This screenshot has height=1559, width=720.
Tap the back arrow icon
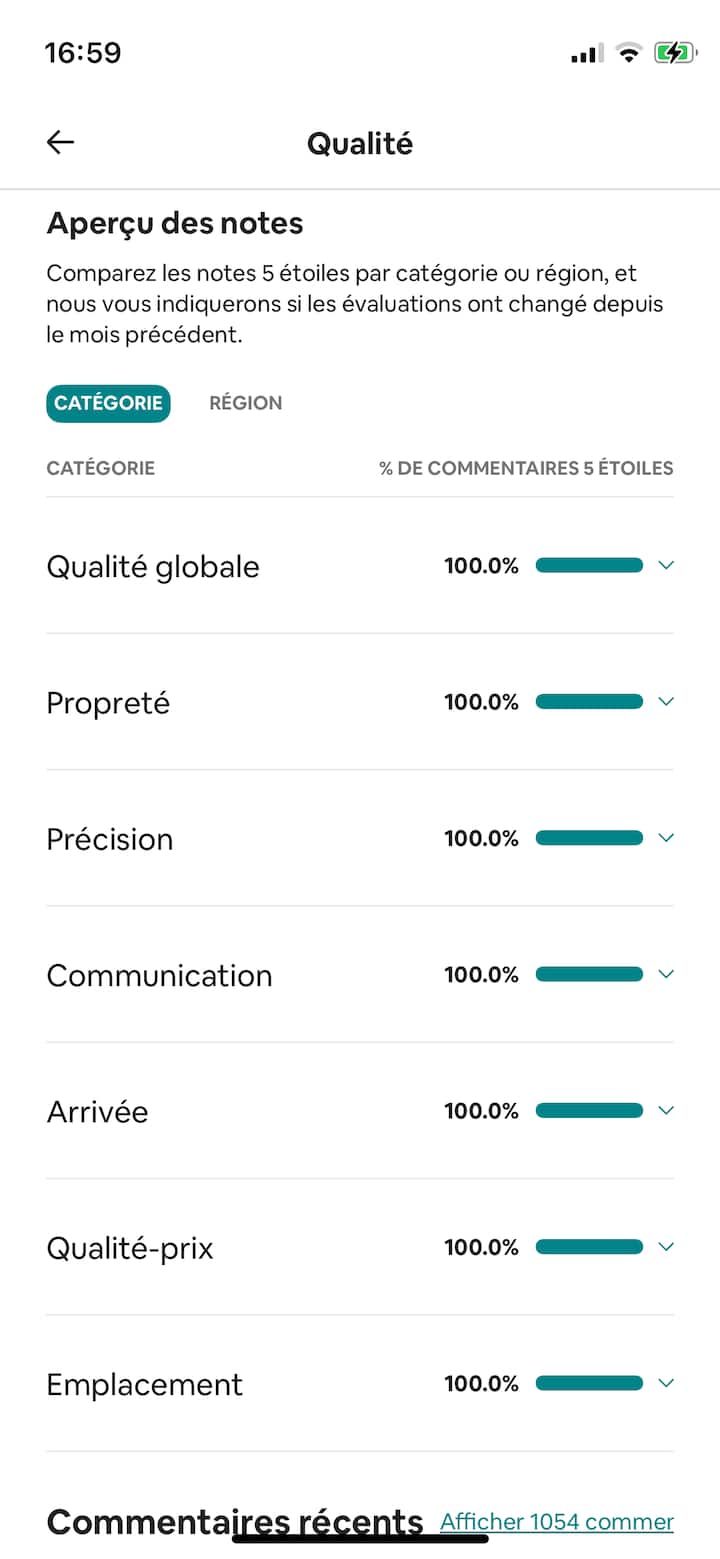pos(61,143)
